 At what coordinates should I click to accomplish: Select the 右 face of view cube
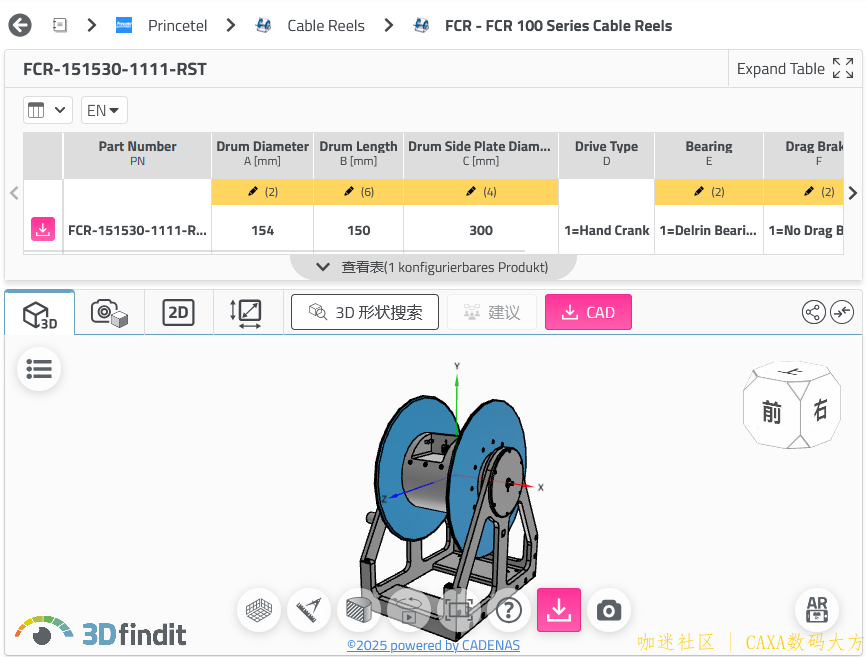(821, 410)
